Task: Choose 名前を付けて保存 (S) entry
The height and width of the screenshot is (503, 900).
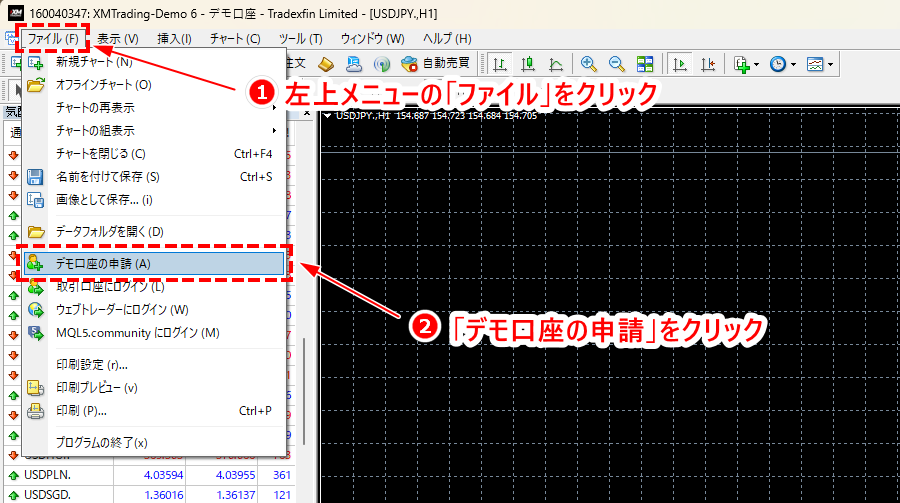Action: (x=154, y=177)
